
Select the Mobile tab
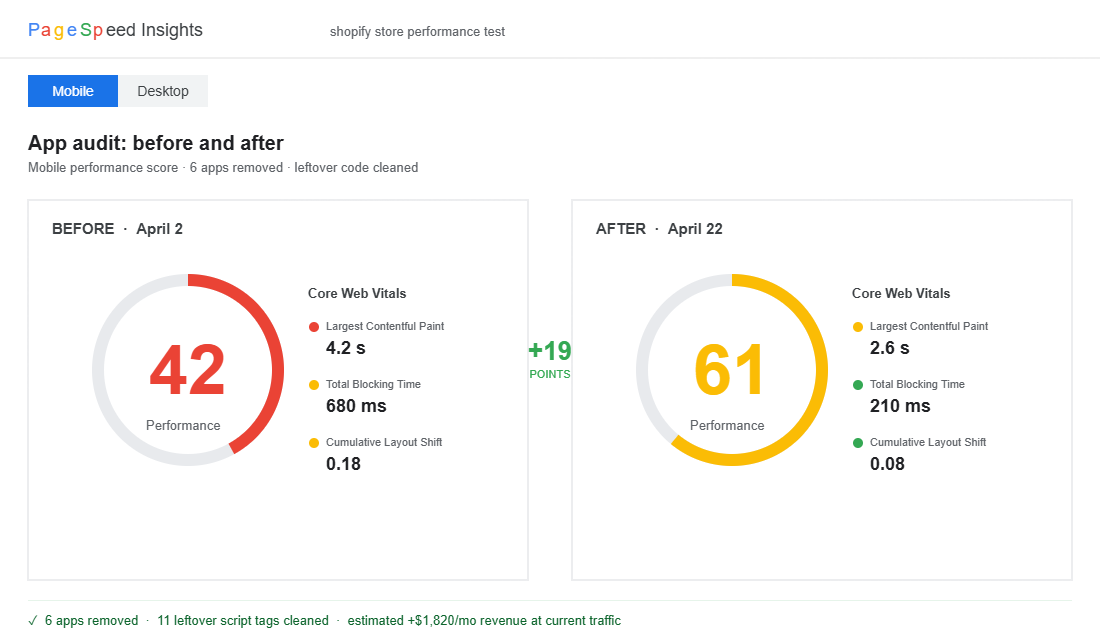tap(73, 91)
